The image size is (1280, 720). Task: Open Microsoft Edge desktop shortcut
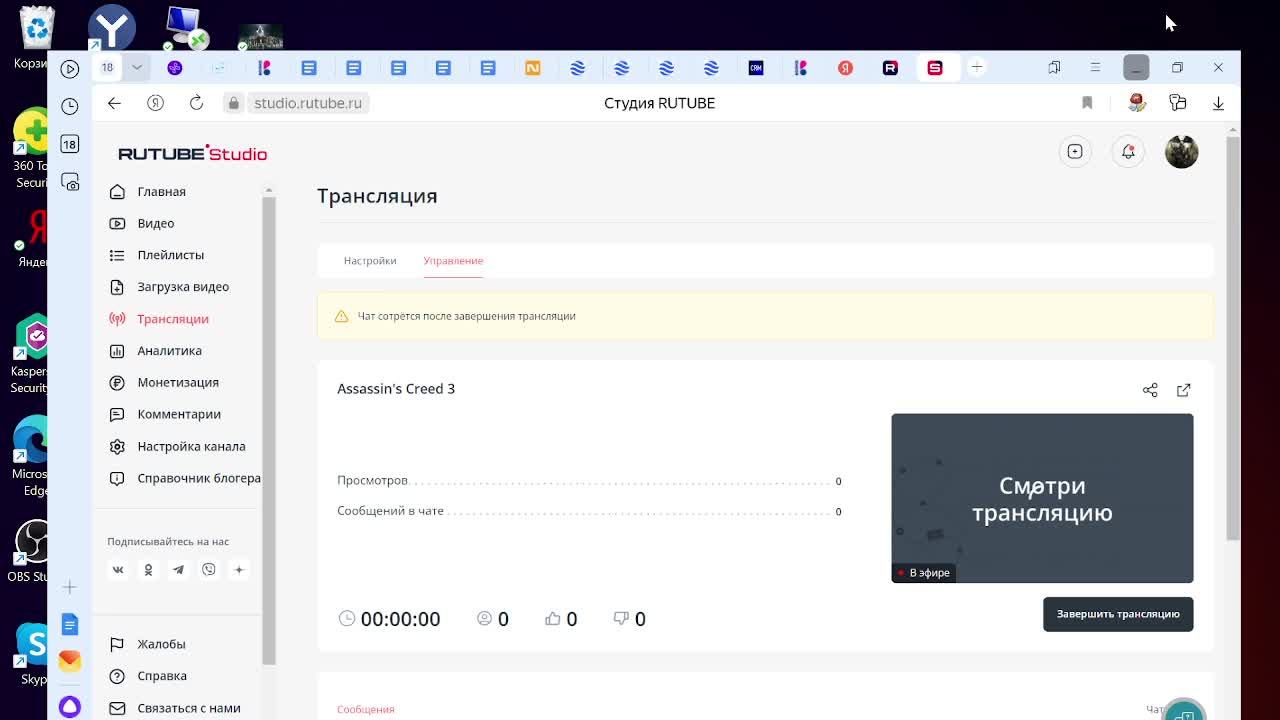(x=30, y=455)
